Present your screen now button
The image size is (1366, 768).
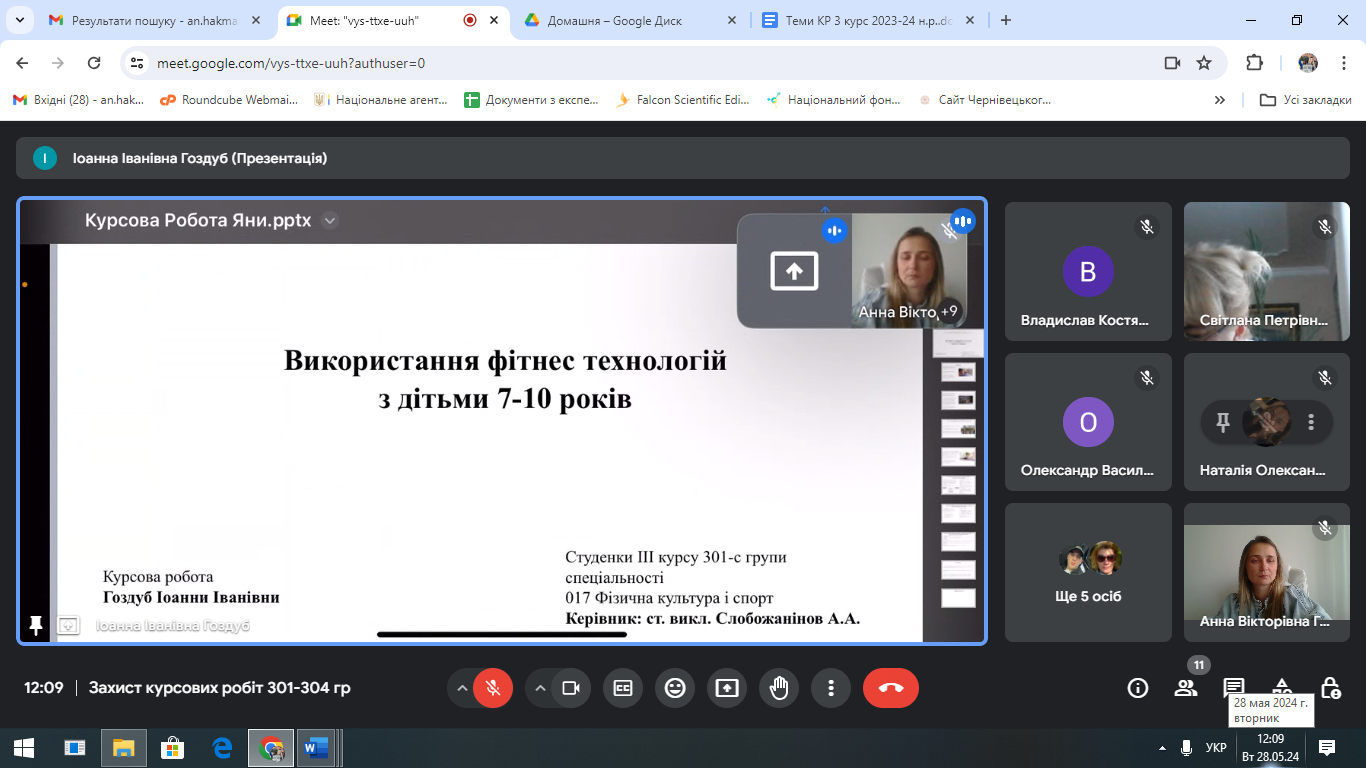[727, 688]
